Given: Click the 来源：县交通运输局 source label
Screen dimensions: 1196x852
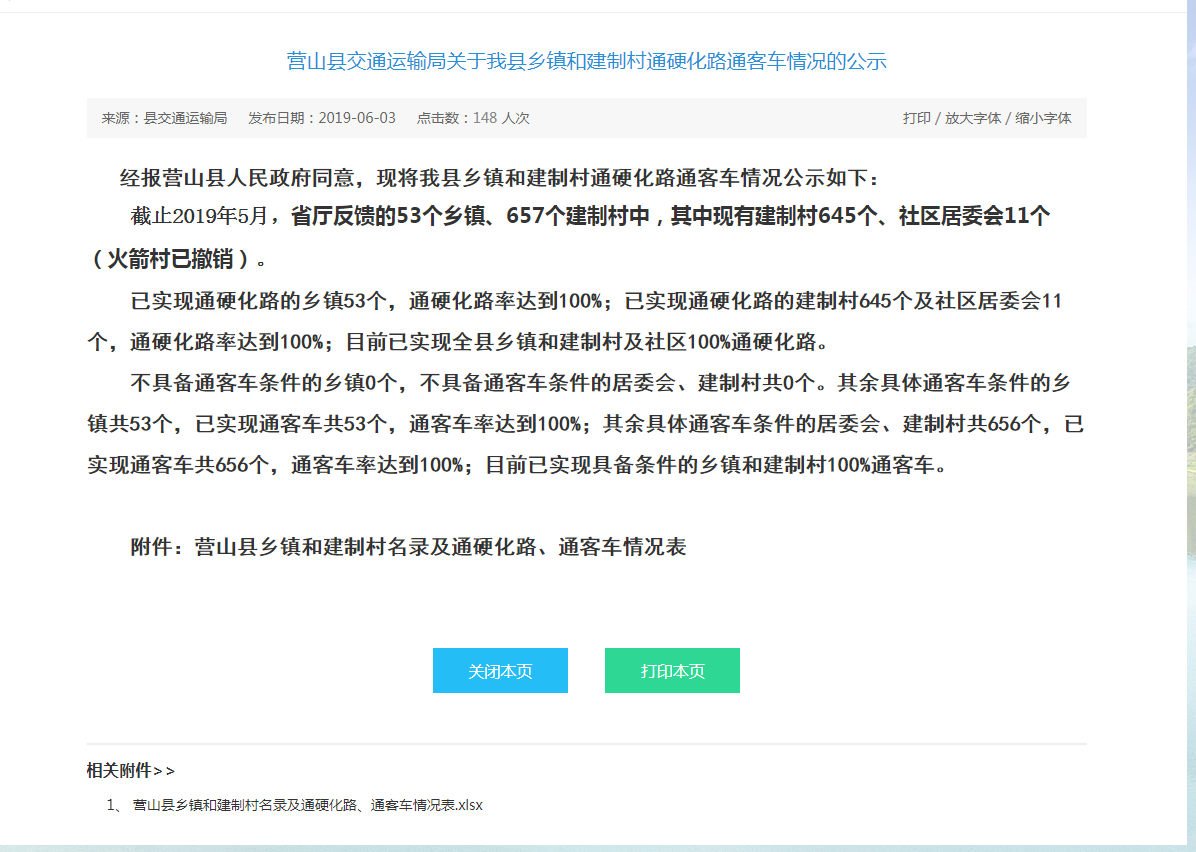Looking at the screenshot, I should point(164,118).
